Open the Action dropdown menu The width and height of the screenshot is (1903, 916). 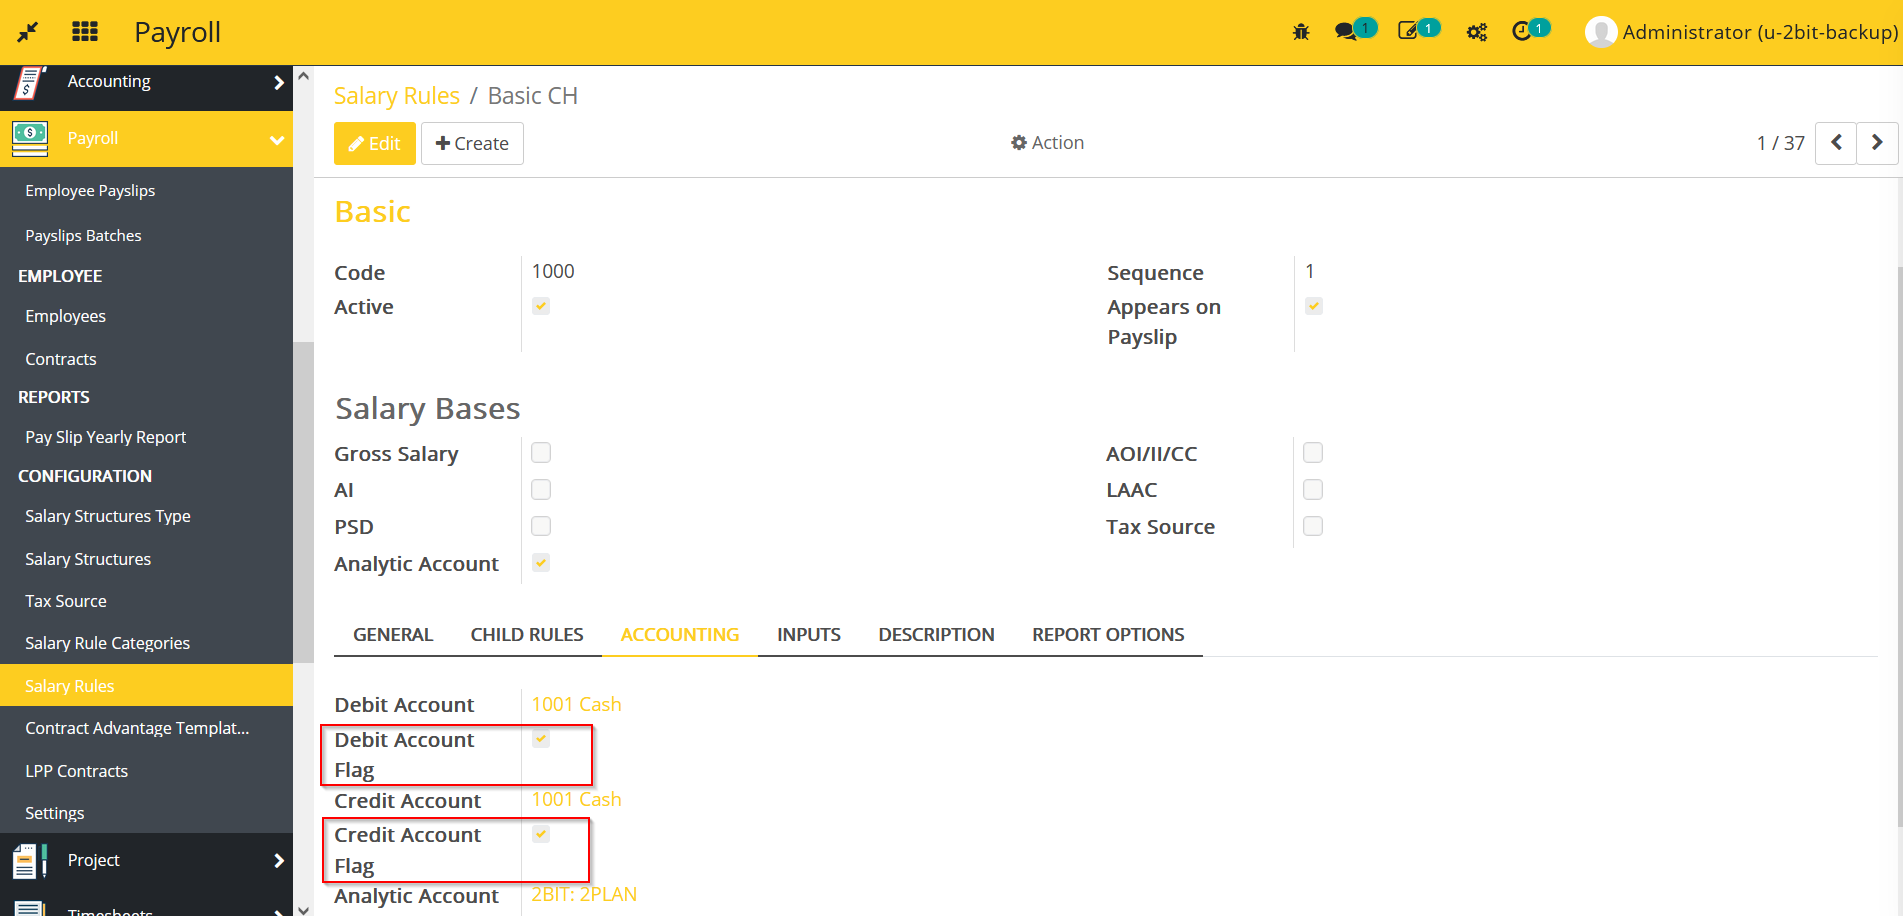coord(1047,143)
